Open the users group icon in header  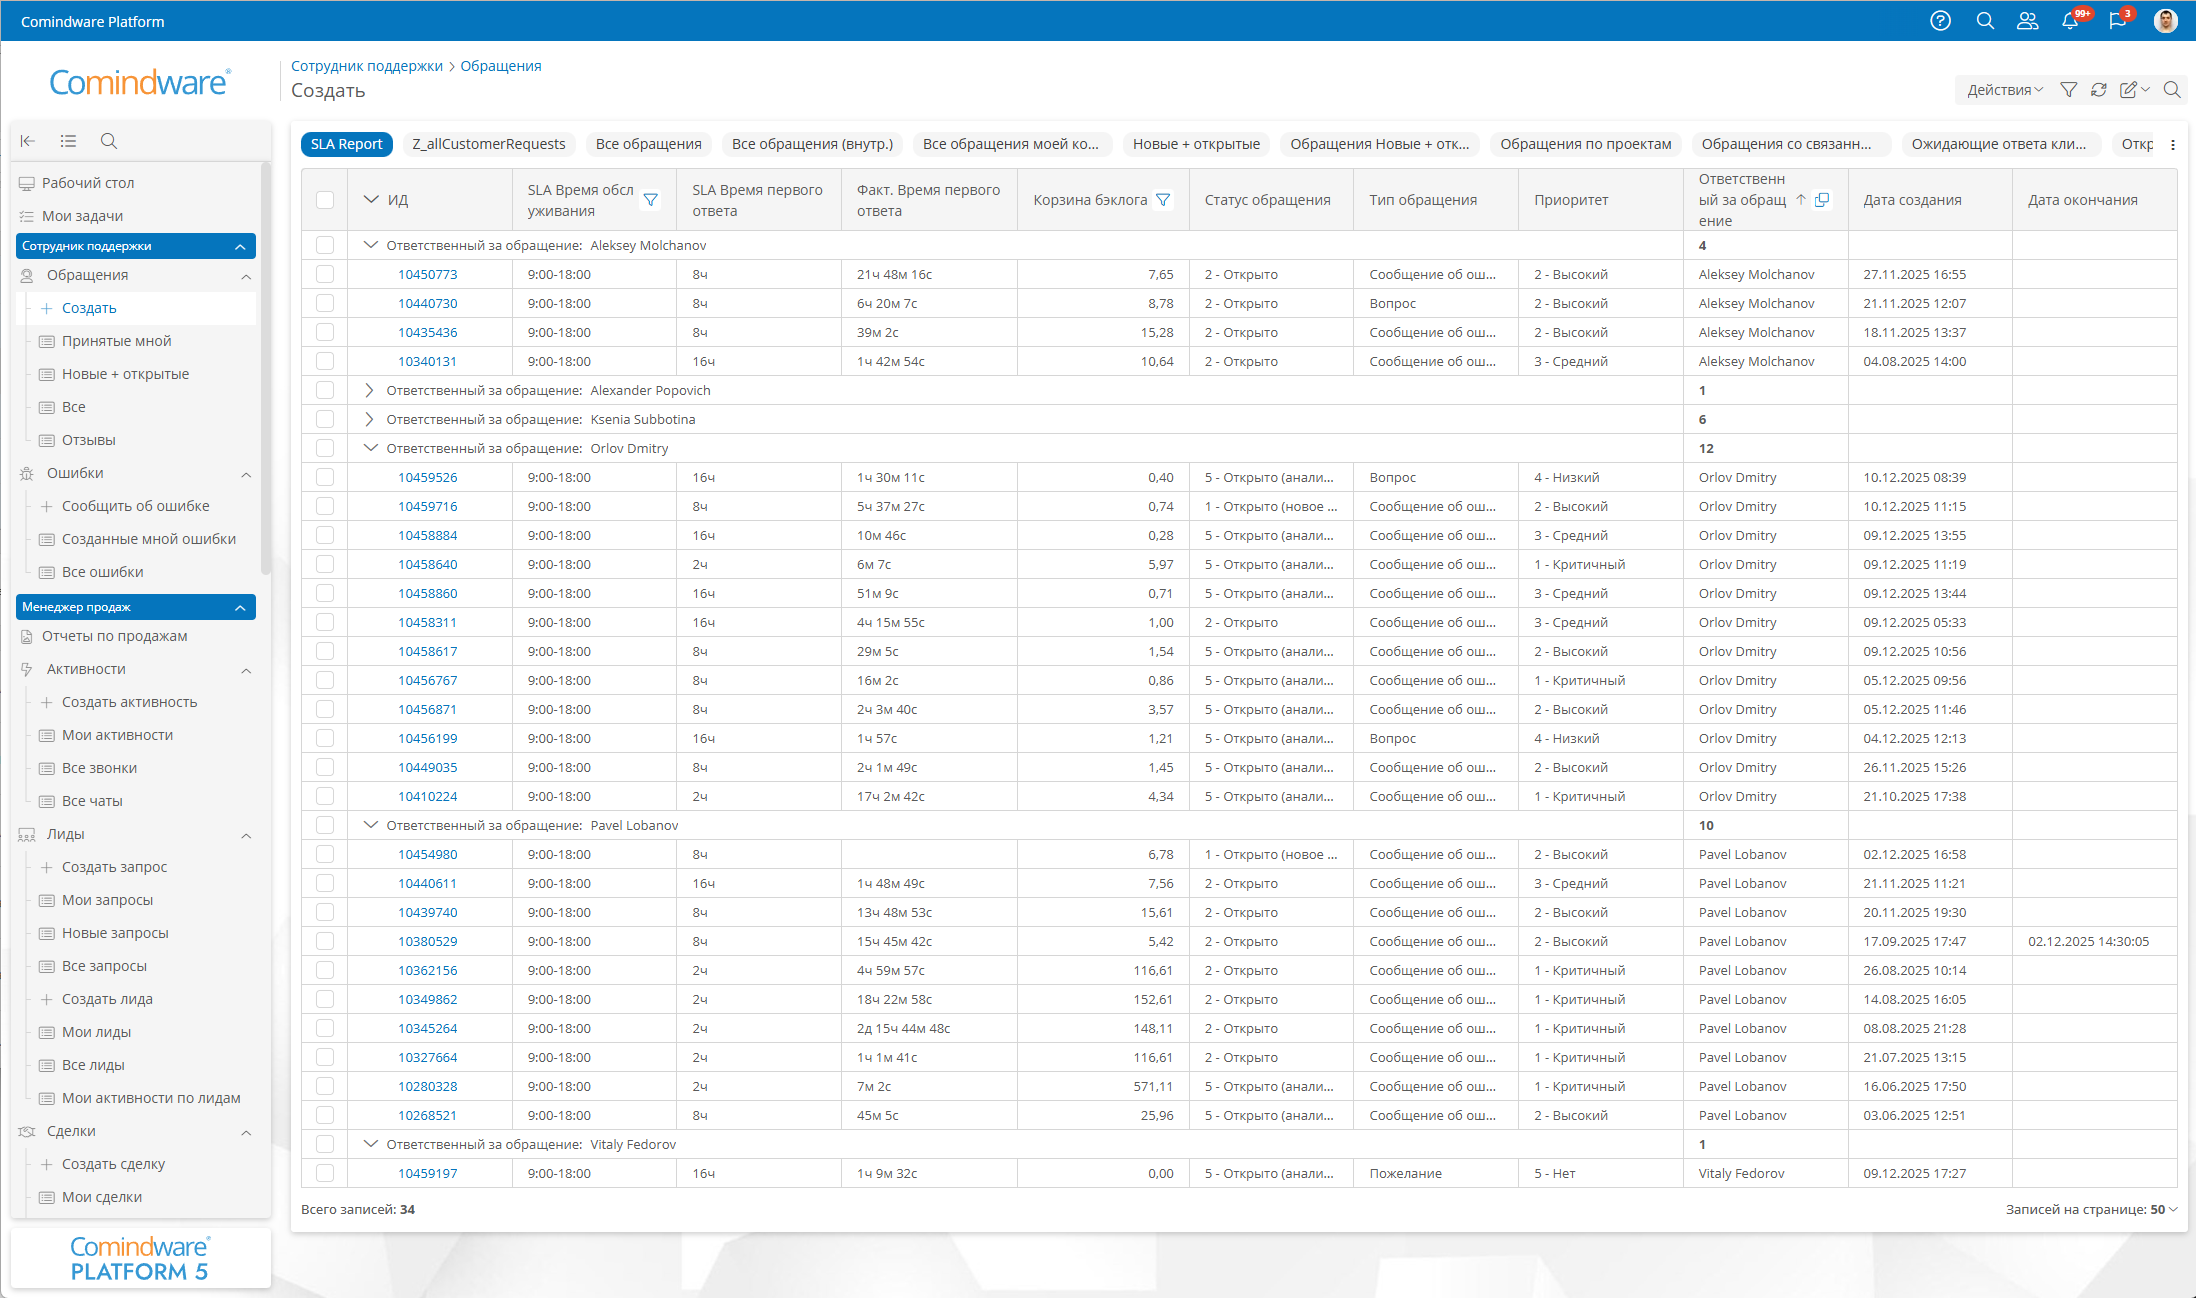click(x=2027, y=21)
